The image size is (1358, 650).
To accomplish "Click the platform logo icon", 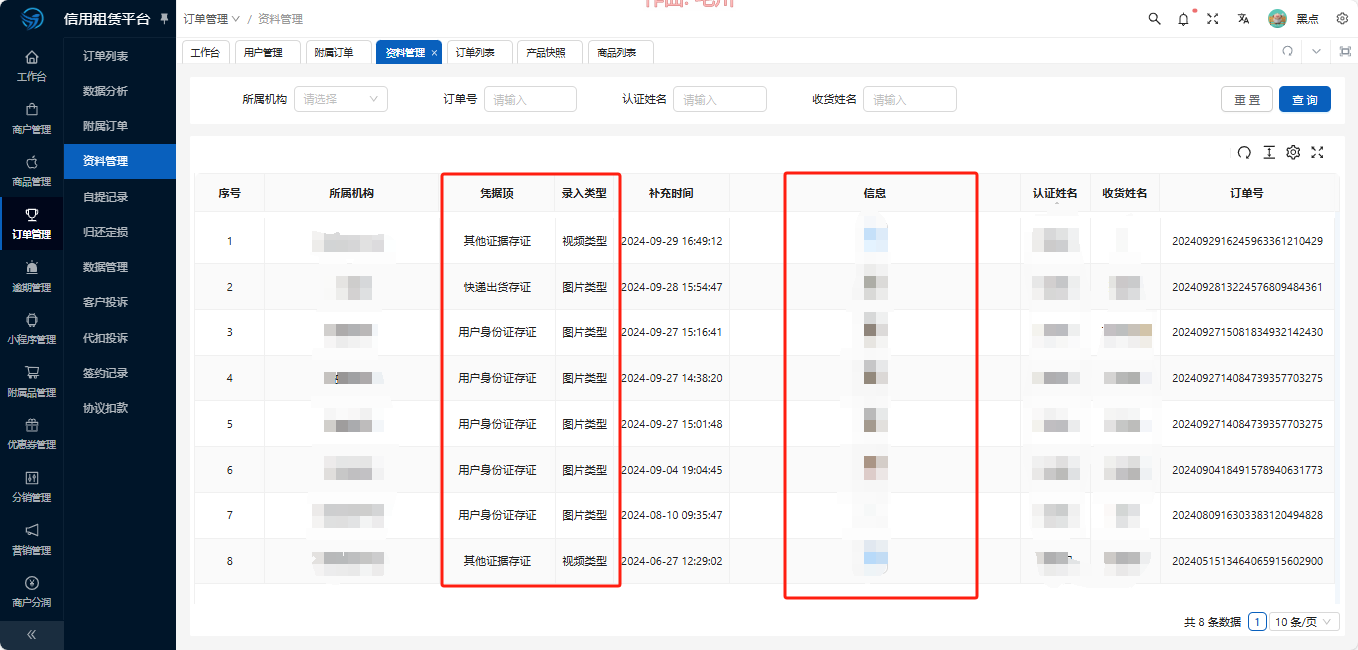I will [x=33, y=19].
